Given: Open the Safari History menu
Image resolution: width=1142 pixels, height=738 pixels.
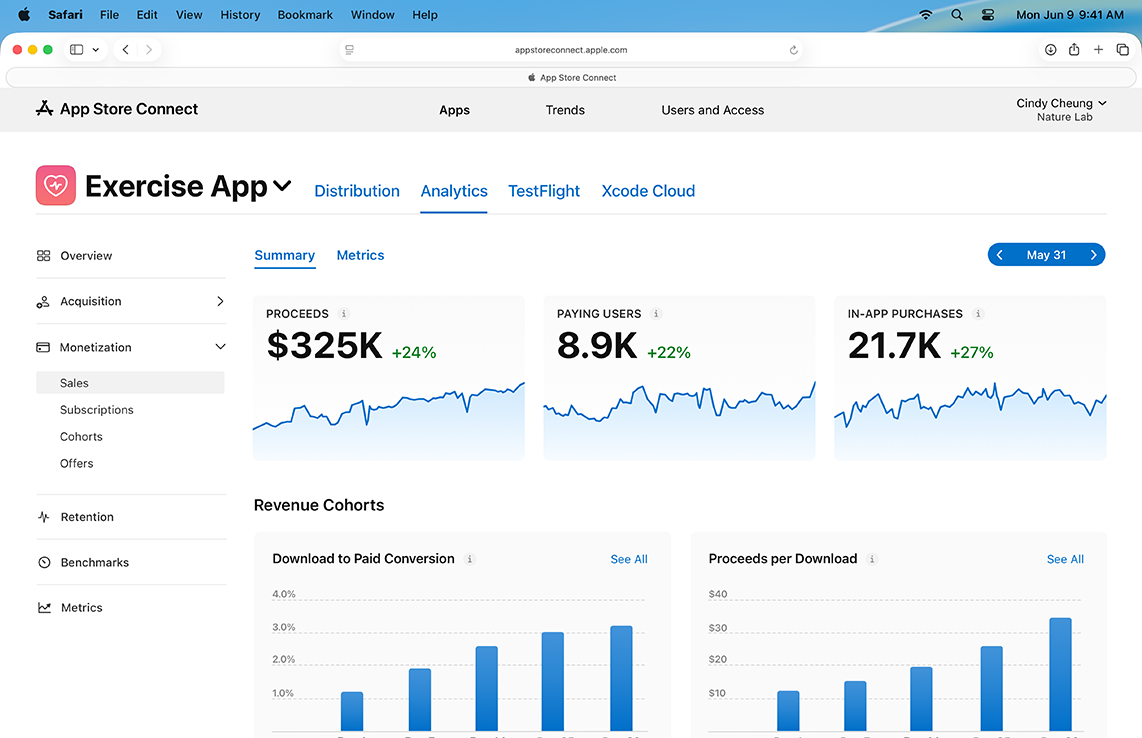Looking at the screenshot, I should pos(239,14).
